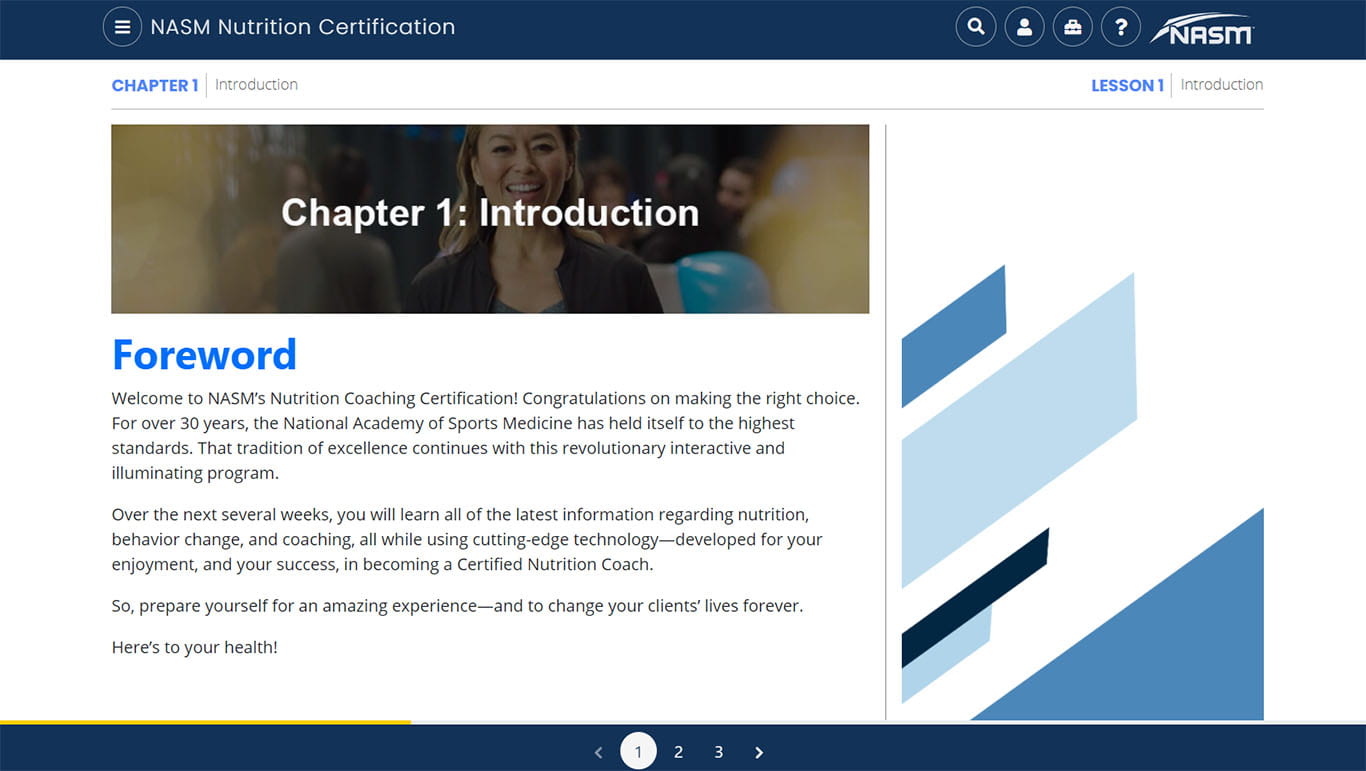Go to next page arrow
The width and height of the screenshot is (1366, 771).
759,752
